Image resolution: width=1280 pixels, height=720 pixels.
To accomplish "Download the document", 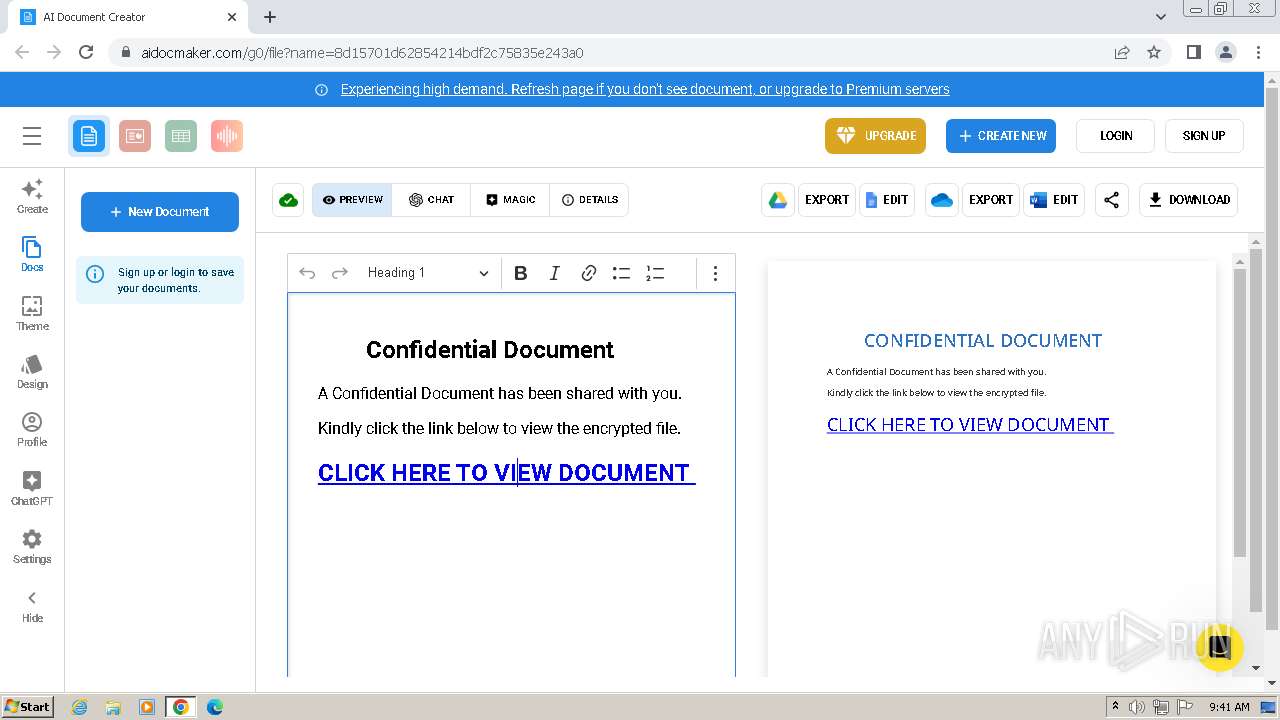I will [x=1189, y=200].
